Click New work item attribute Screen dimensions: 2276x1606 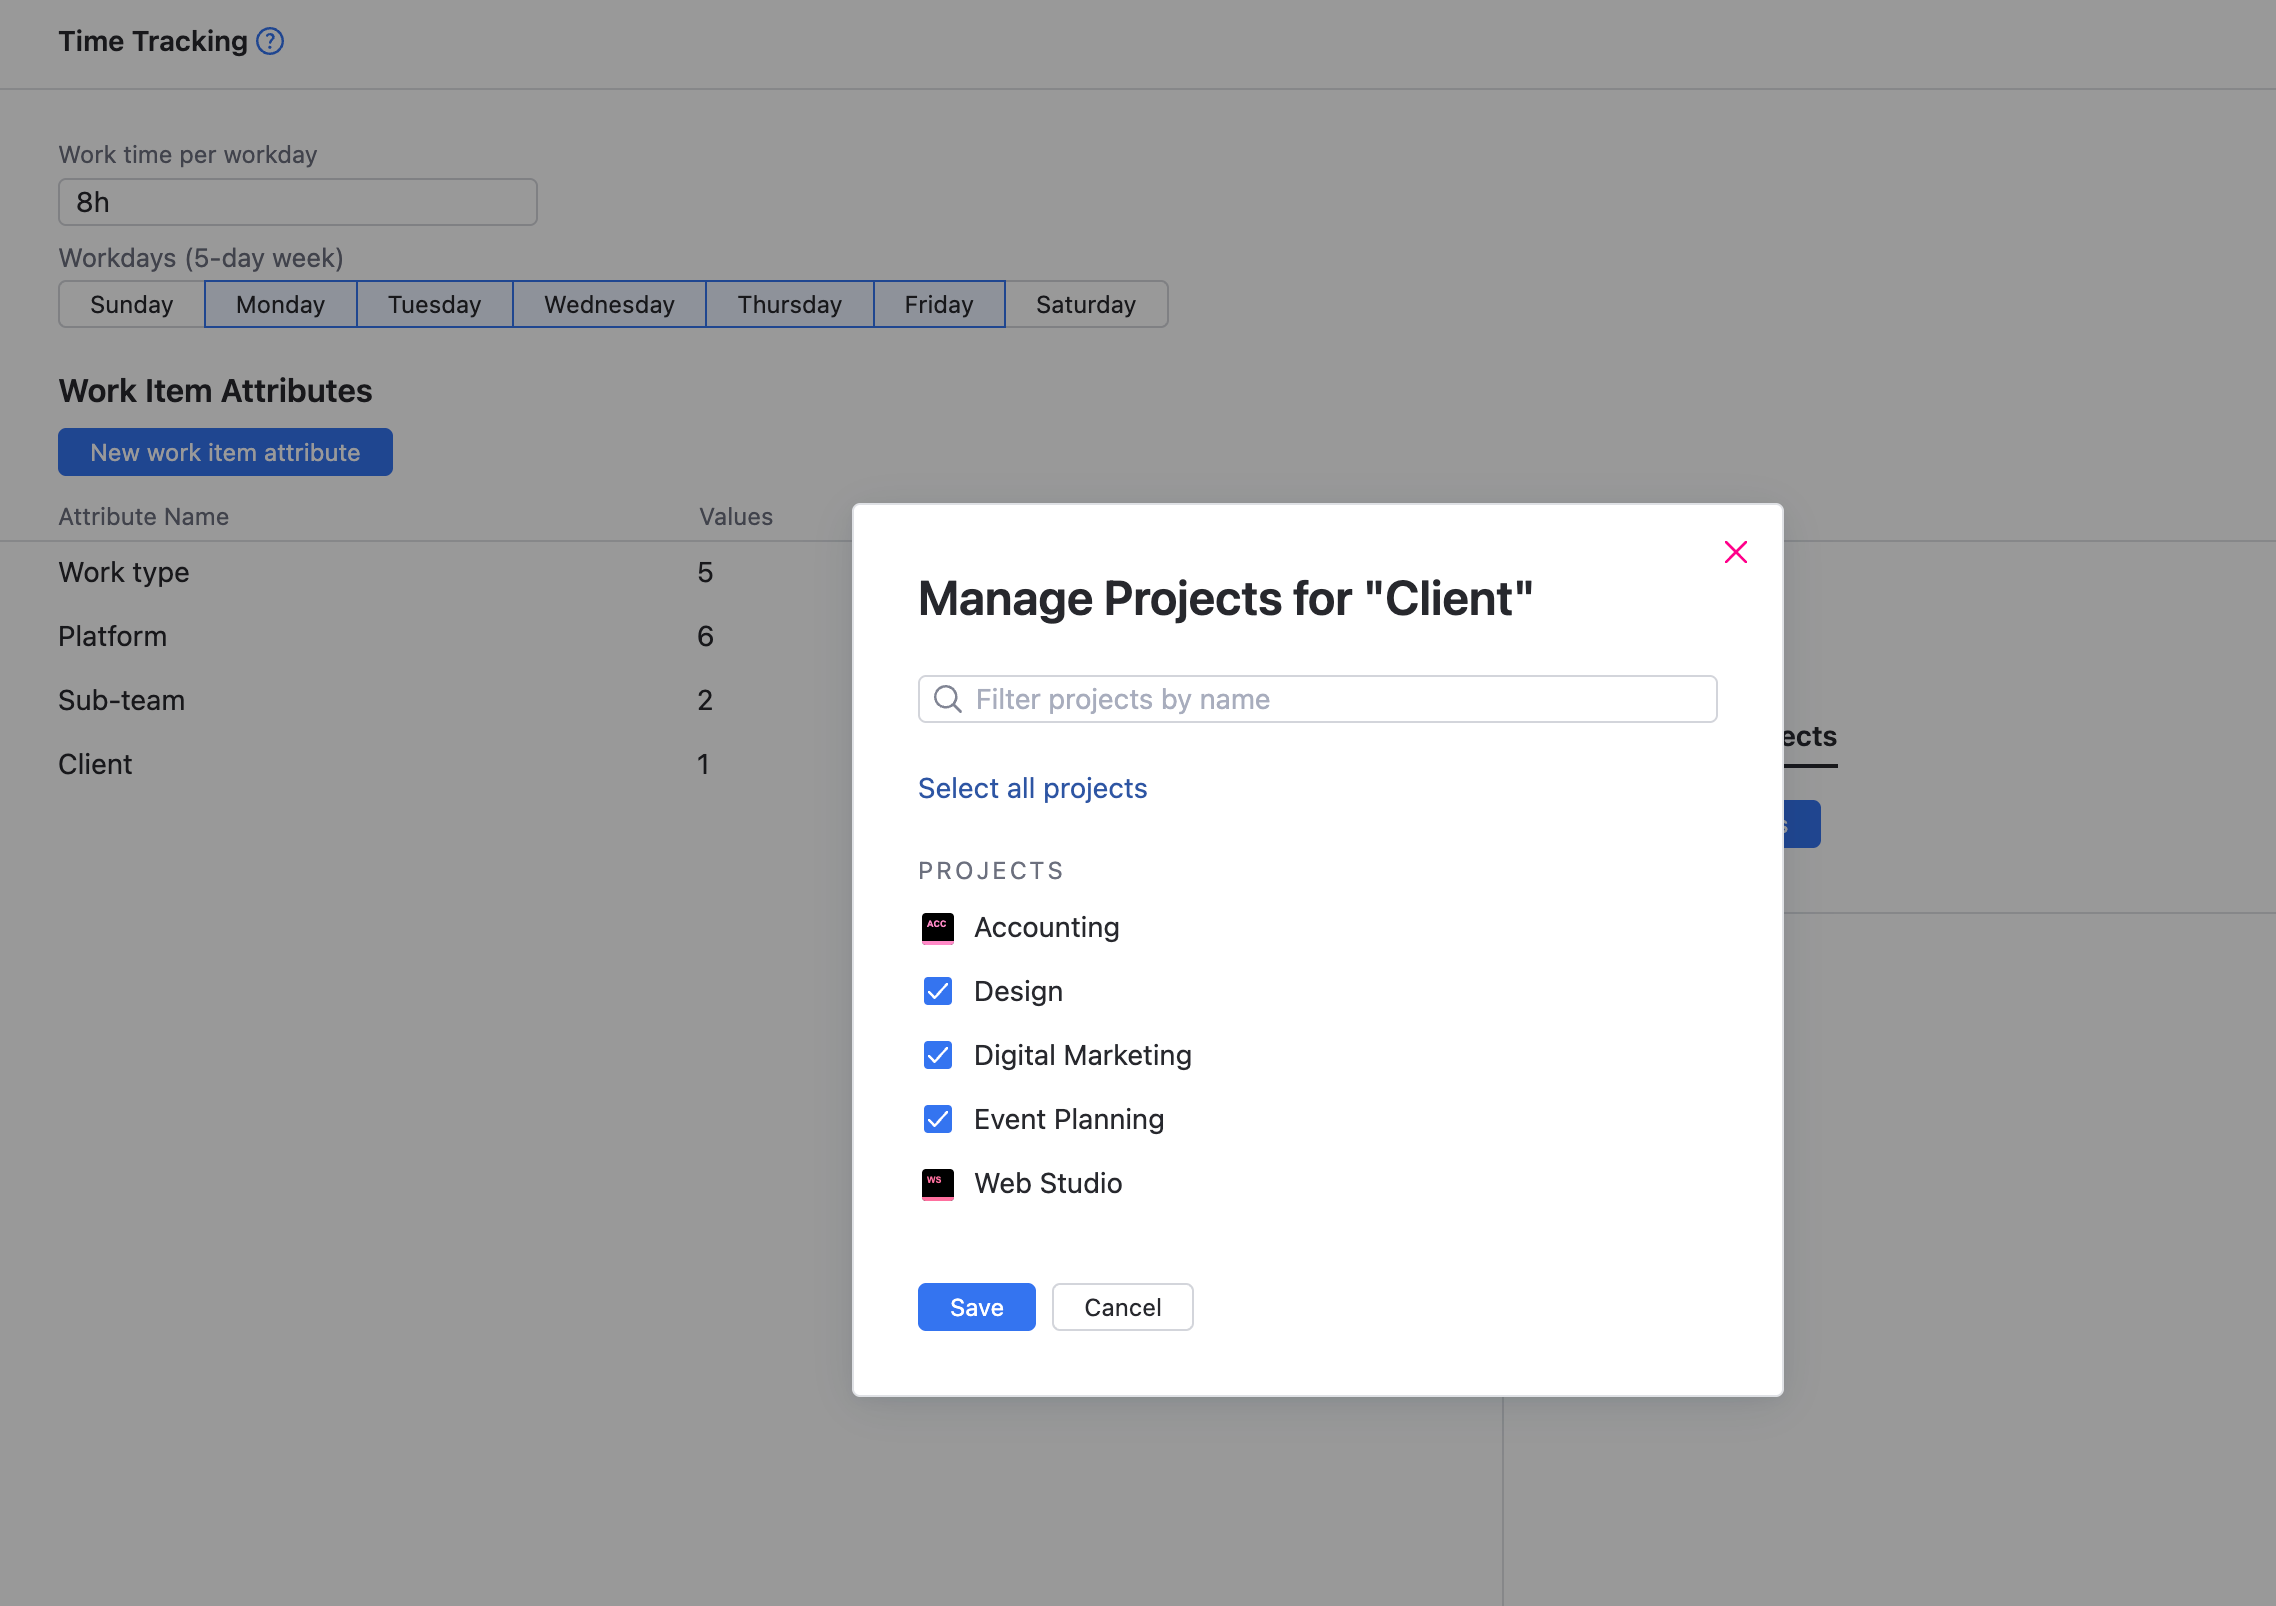click(225, 452)
